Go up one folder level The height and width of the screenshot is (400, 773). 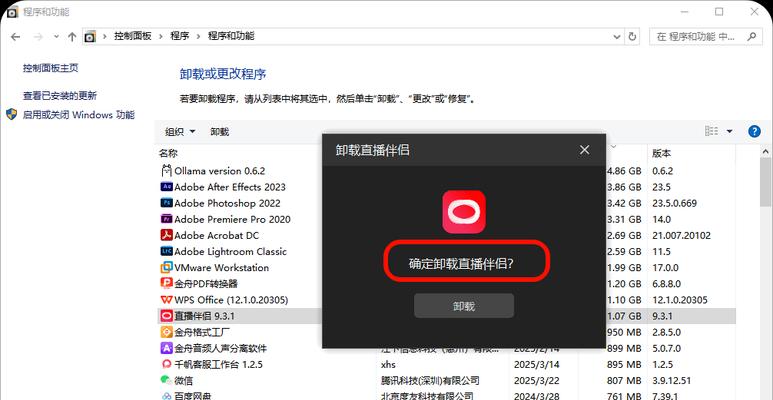[x=72, y=36]
